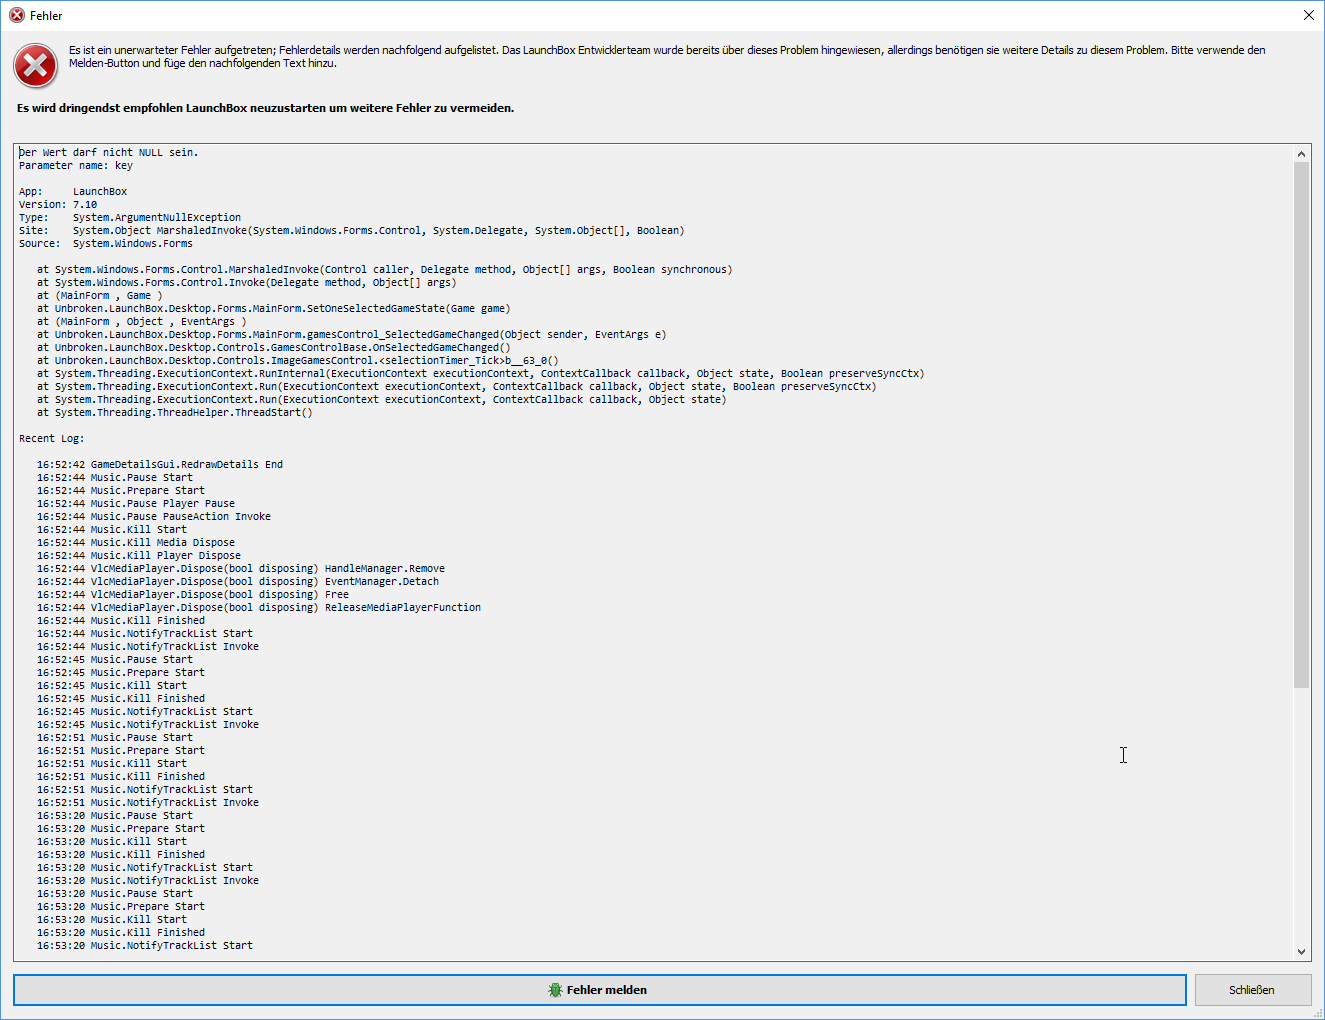Screen dimensions: 1325x1020
Task: Click scrollbar up arrow in error log
Action: (1301, 153)
